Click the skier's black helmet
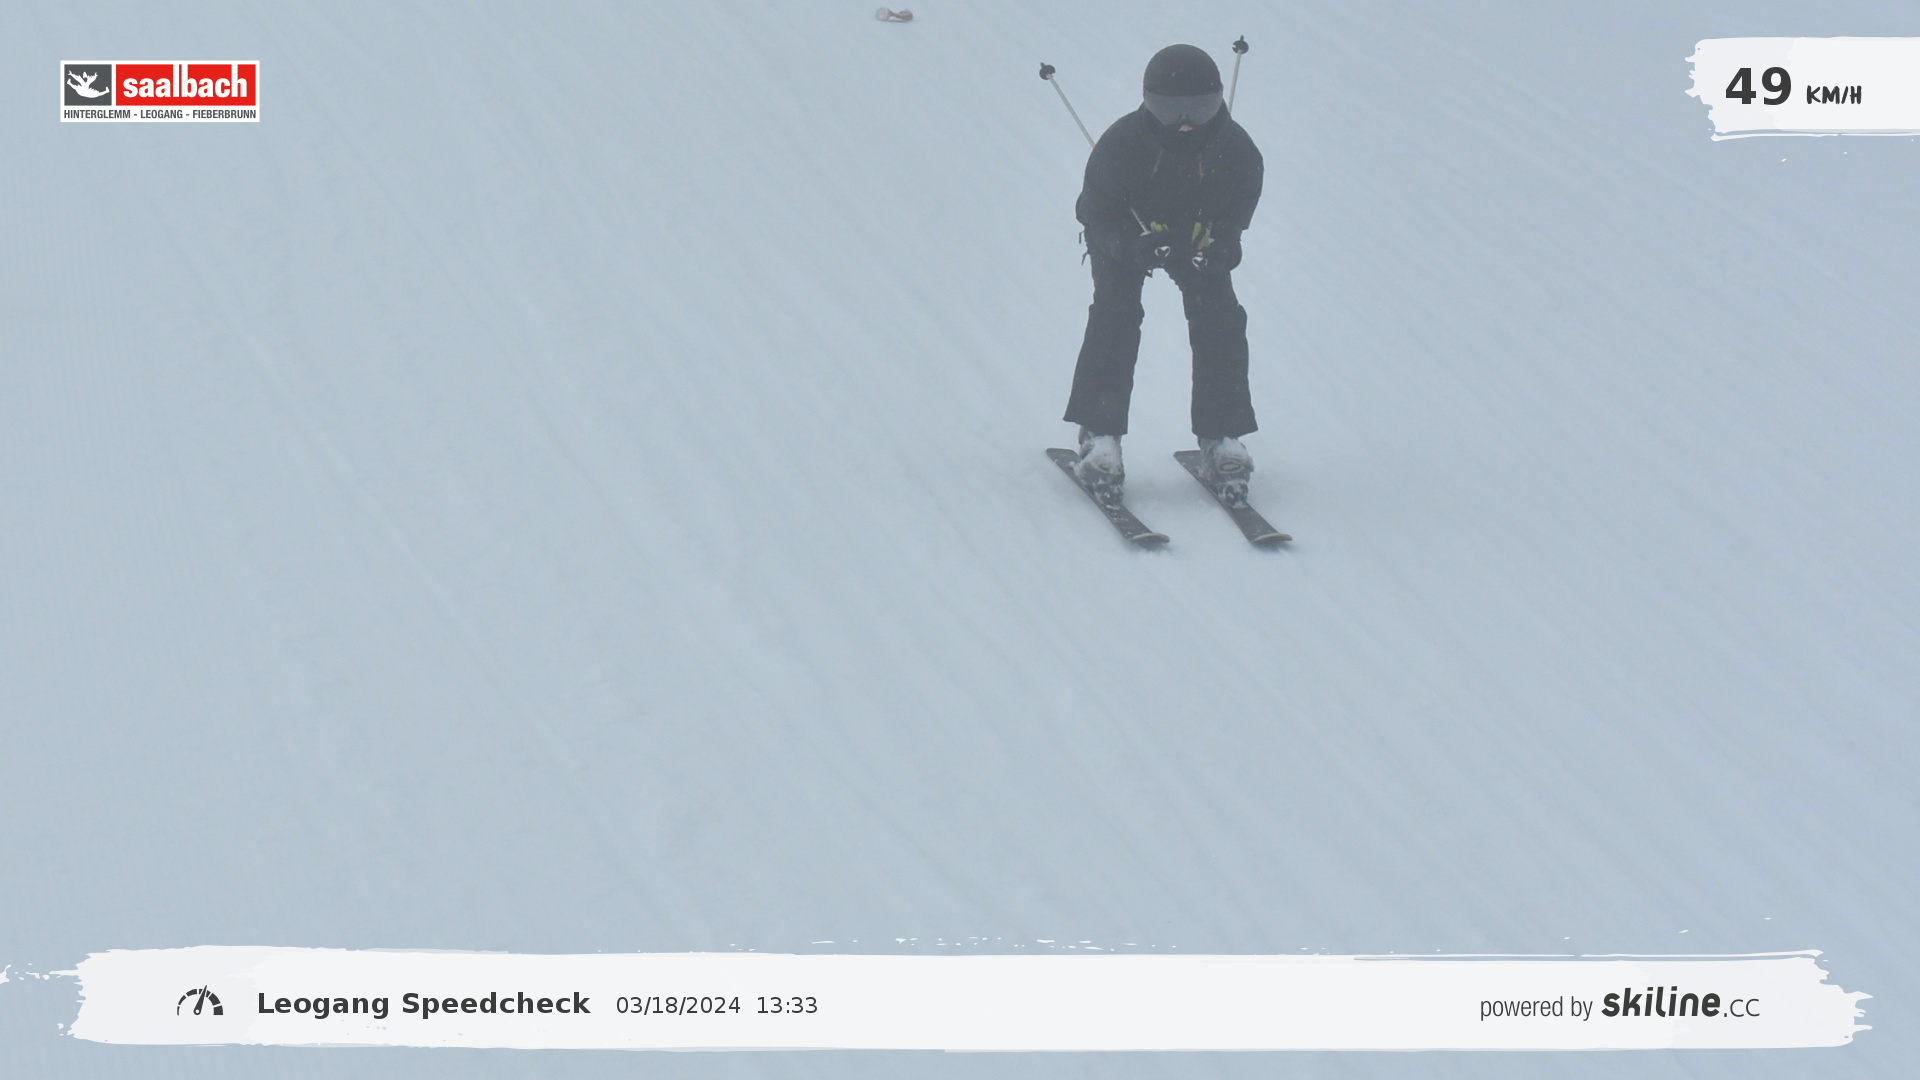Viewport: 1920px width, 1080px height. pos(1181,68)
